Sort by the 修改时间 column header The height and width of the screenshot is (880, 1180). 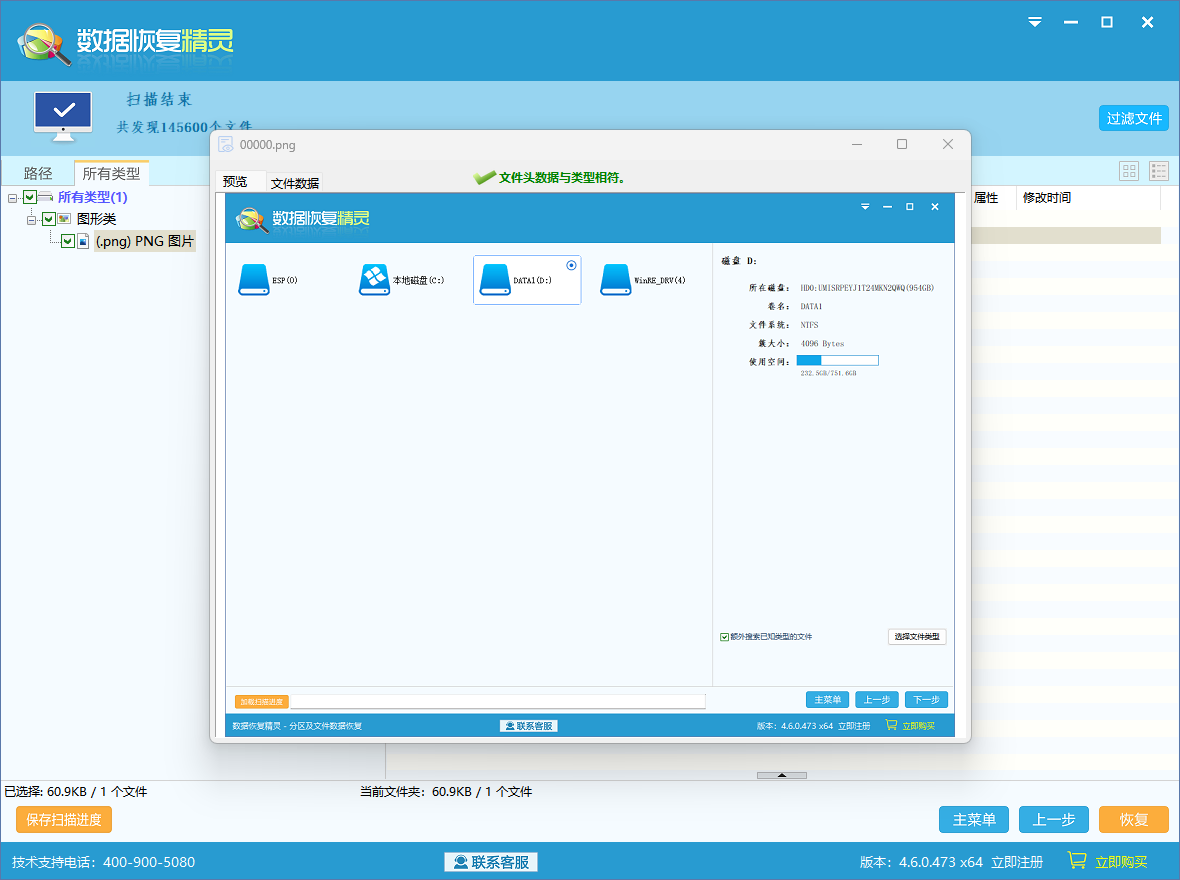(x=1046, y=198)
